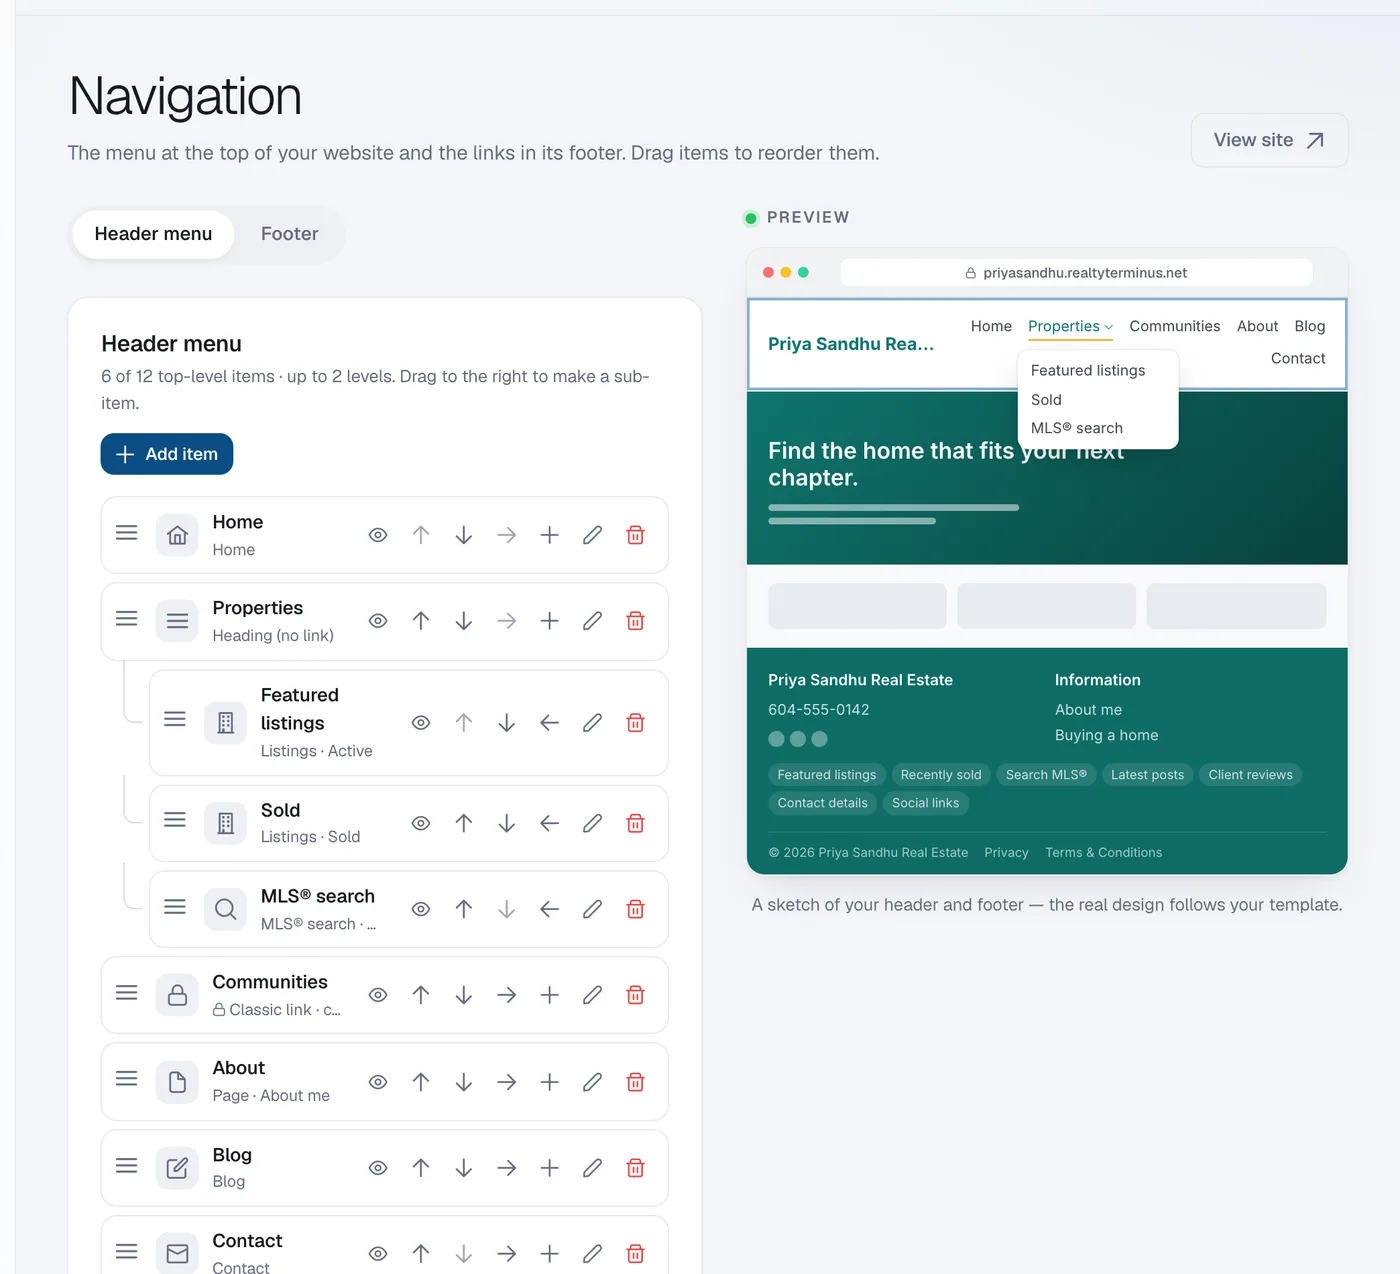The height and width of the screenshot is (1274, 1400).
Task: Choose MLS® search in preview dropdown
Action: (1077, 428)
